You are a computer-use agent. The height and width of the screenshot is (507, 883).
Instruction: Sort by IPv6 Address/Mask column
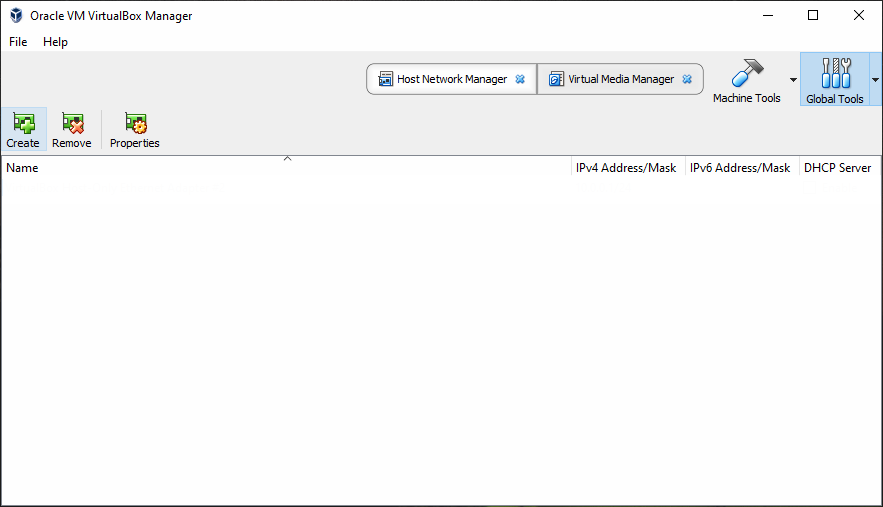[x=742, y=168]
